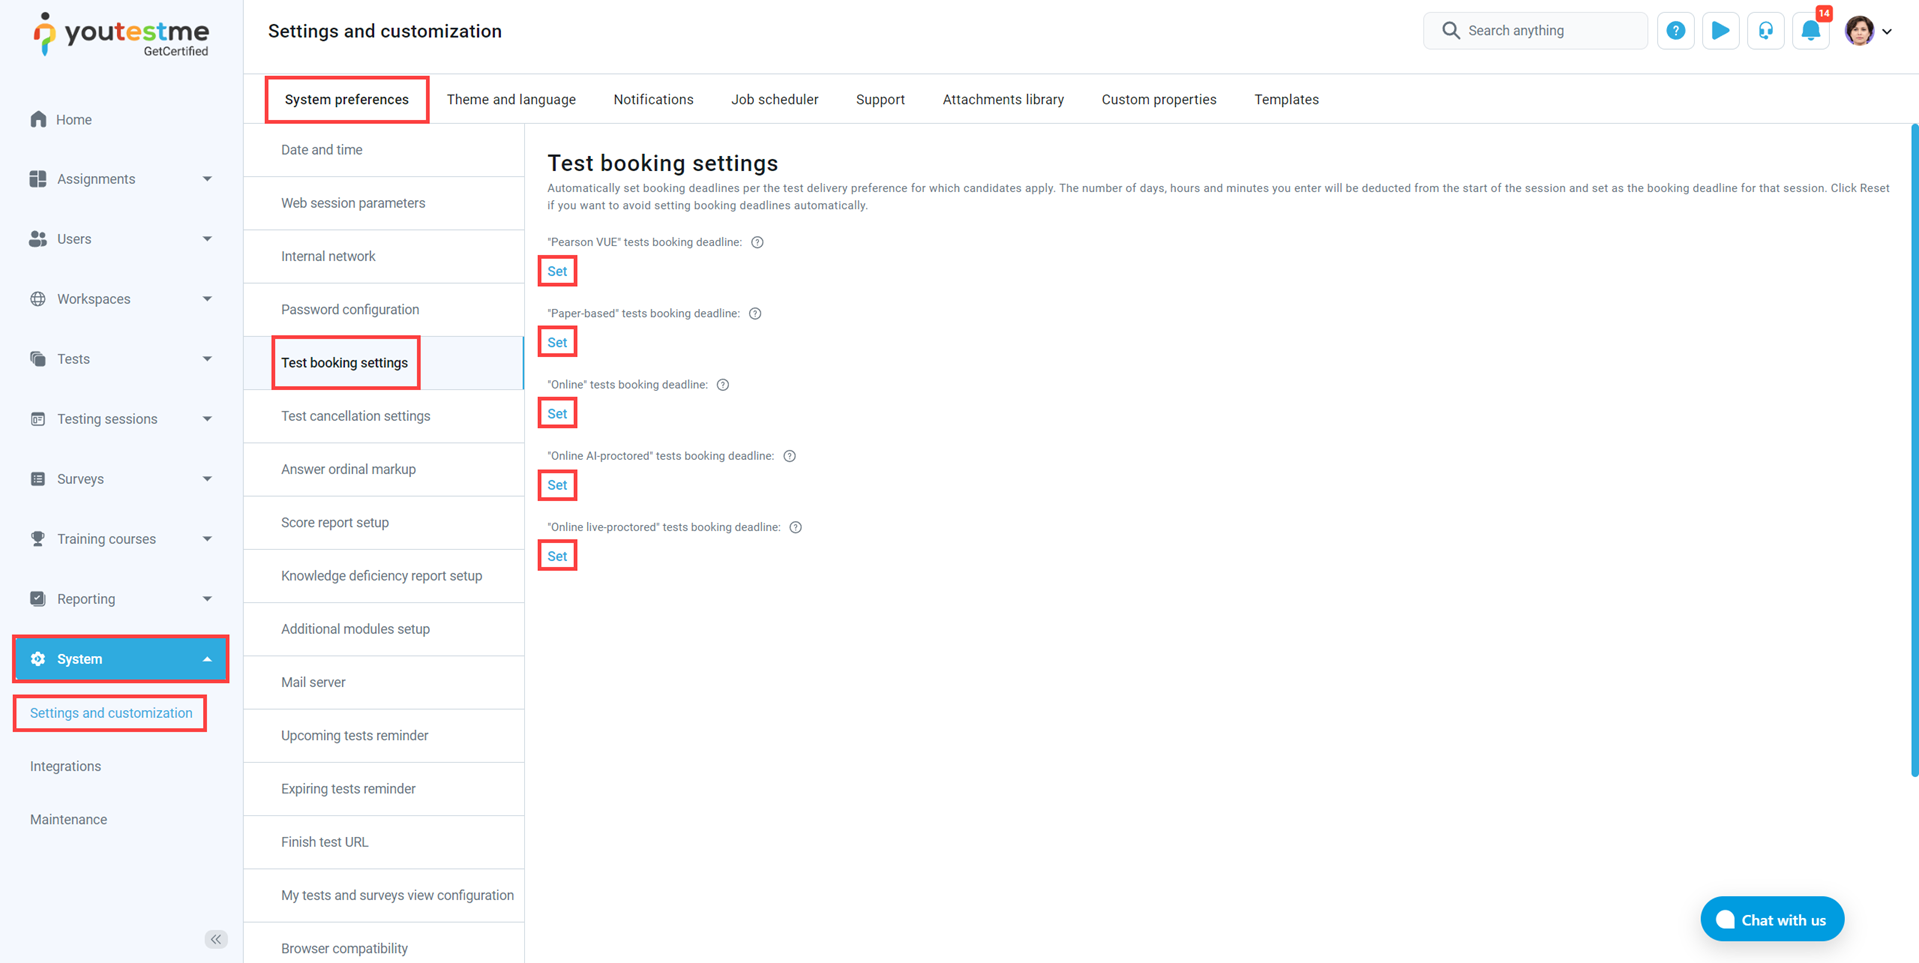This screenshot has height=963, width=1919.
Task: Click info icon beside Pearson VUE deadline
Action: (757, 242)
